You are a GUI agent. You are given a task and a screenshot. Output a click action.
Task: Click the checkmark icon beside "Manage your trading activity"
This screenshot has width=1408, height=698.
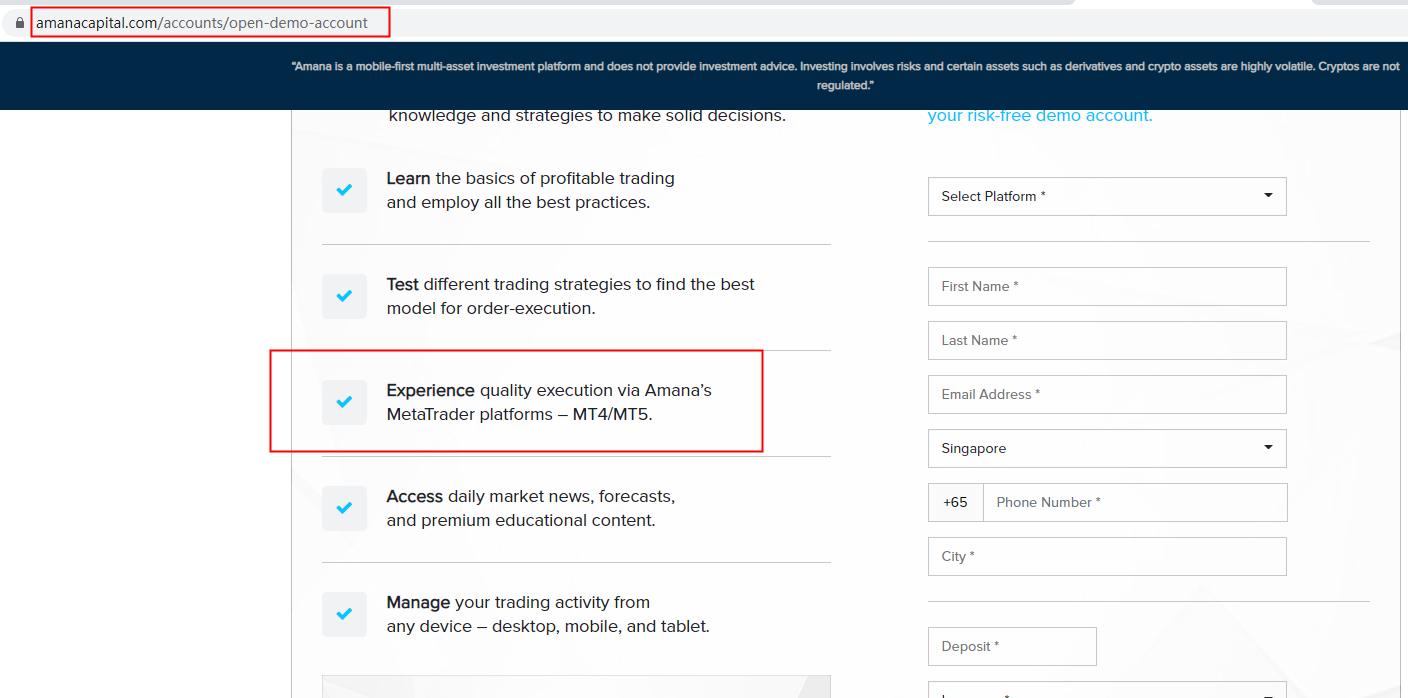[x=344, y=614]
